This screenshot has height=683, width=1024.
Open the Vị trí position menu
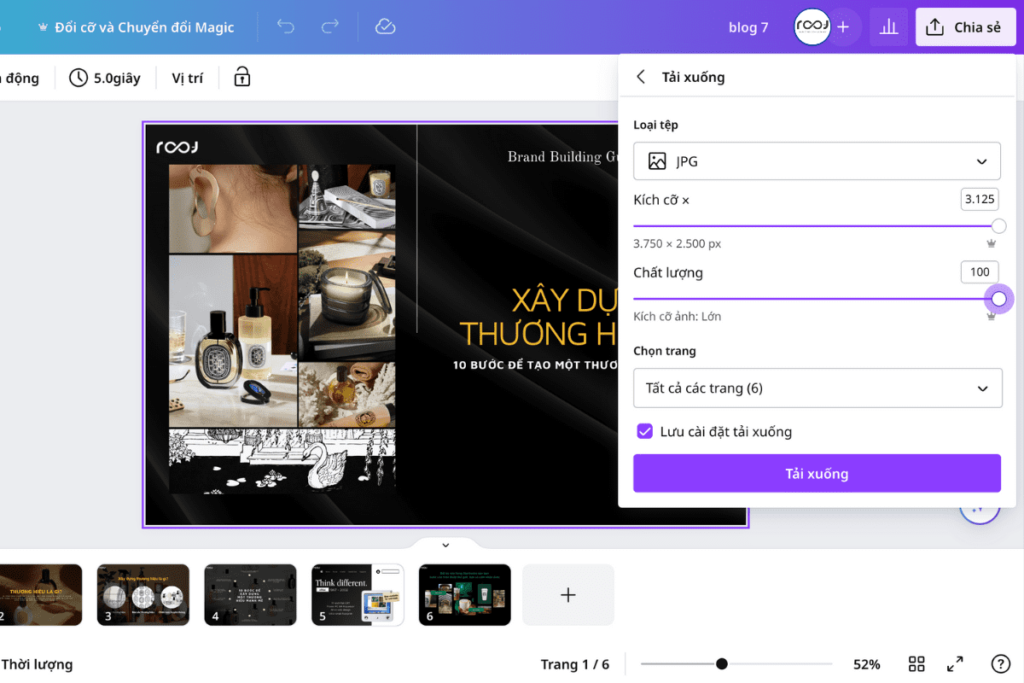pyautogui.click(x=187, y=78)
